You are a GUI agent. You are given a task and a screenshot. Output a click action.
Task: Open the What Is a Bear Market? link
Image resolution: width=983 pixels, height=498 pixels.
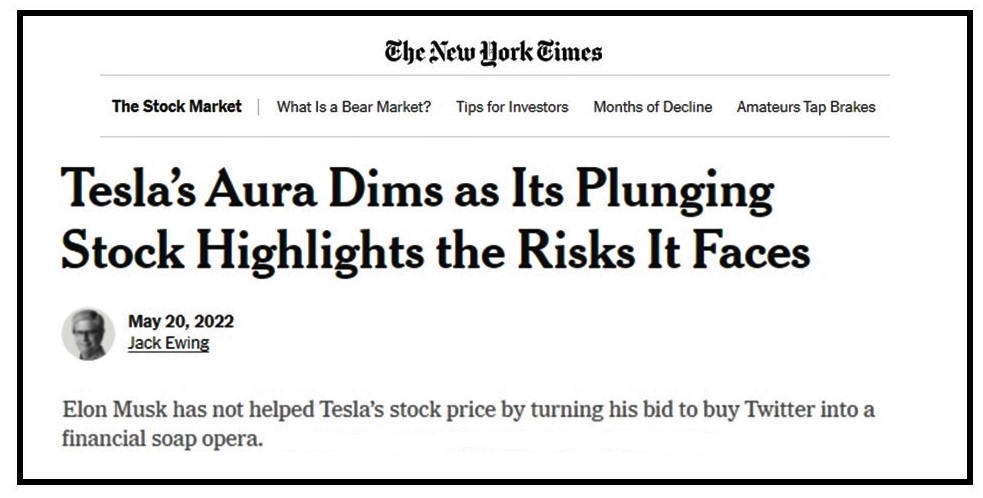(354, 107)
